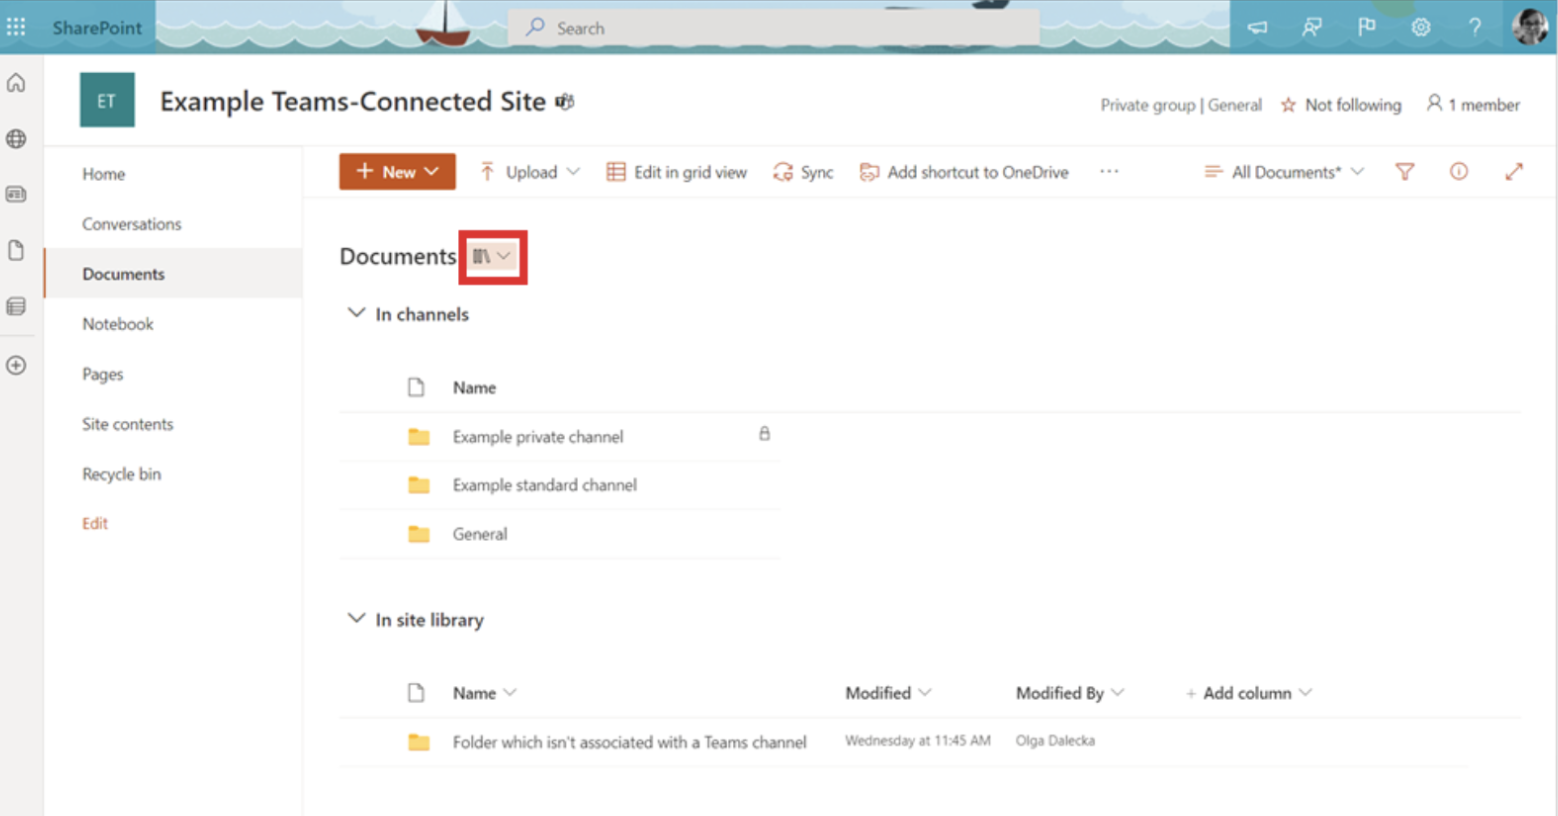
Task: Open the more commands ellipsis
Action: point(1109,172)
